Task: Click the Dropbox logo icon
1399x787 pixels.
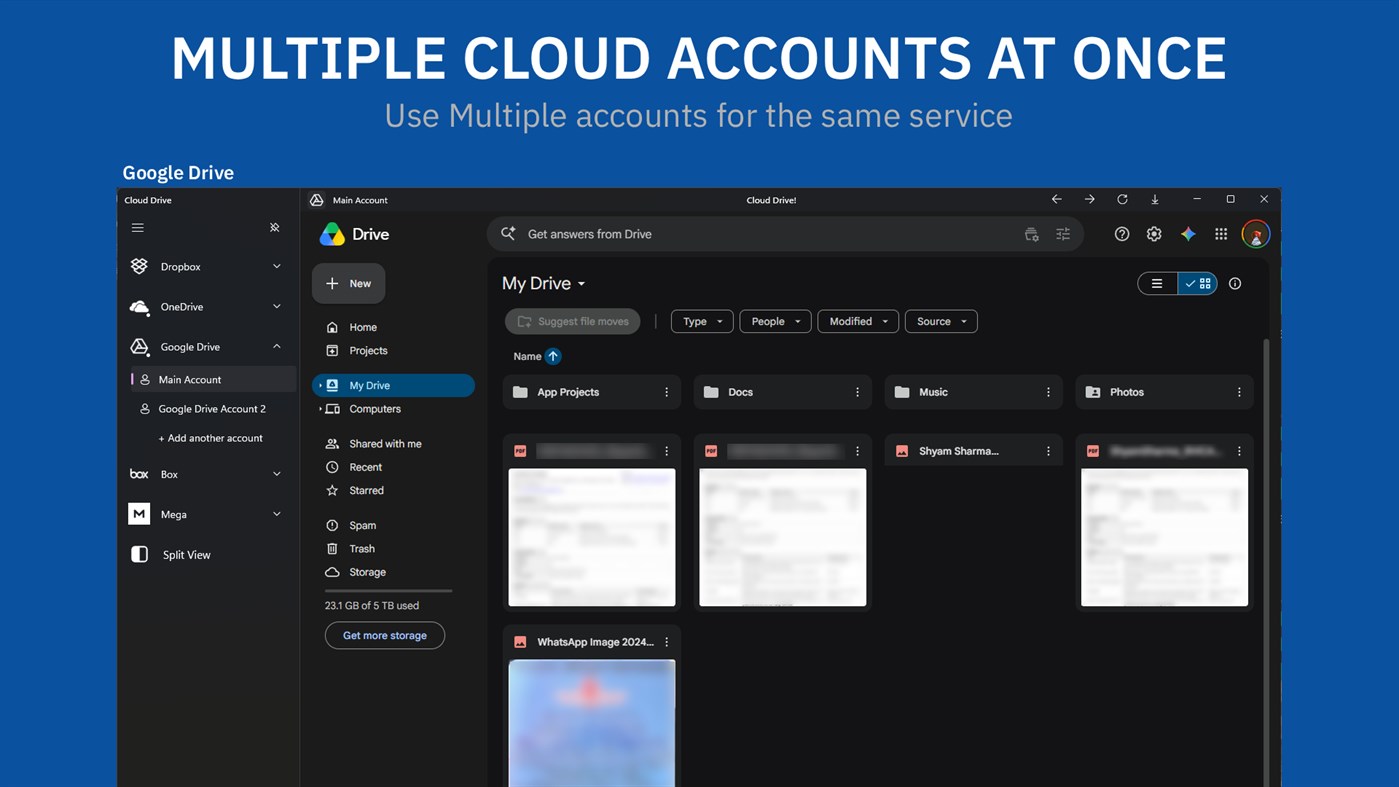Action: point(139,266)
